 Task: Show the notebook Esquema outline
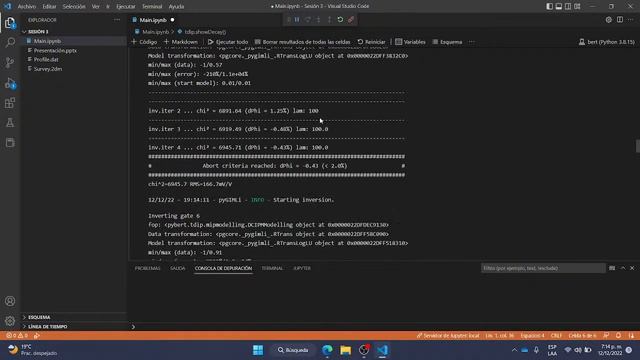[447, 42]
